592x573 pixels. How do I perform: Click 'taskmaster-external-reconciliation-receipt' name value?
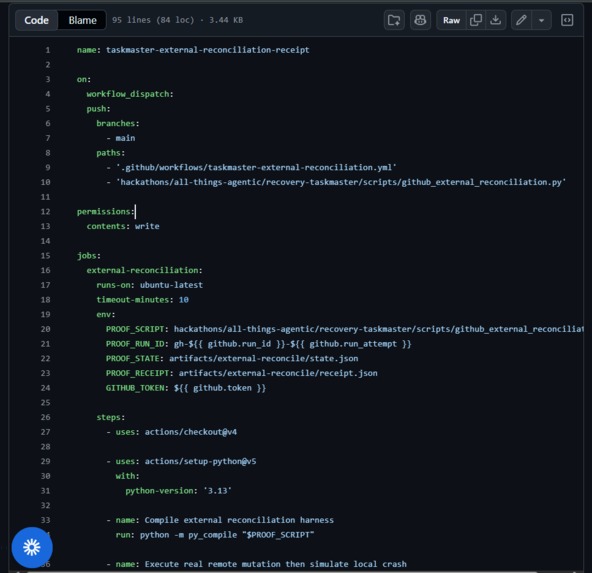click(x=208, y=50)
